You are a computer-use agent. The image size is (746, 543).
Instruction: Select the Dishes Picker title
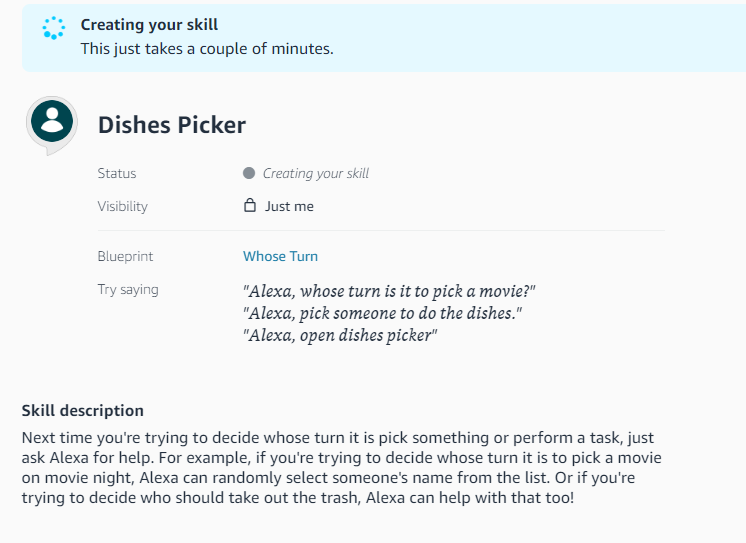tap(172, 125)
